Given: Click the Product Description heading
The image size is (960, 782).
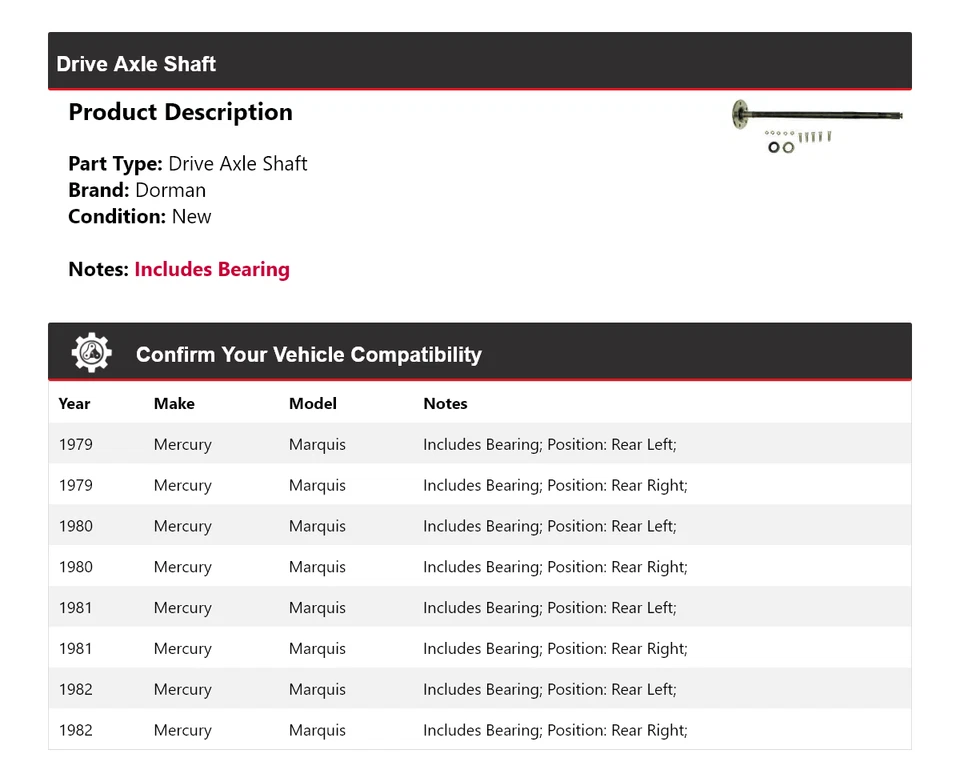Looking at the screenshot, I should [x=180, y=112].
